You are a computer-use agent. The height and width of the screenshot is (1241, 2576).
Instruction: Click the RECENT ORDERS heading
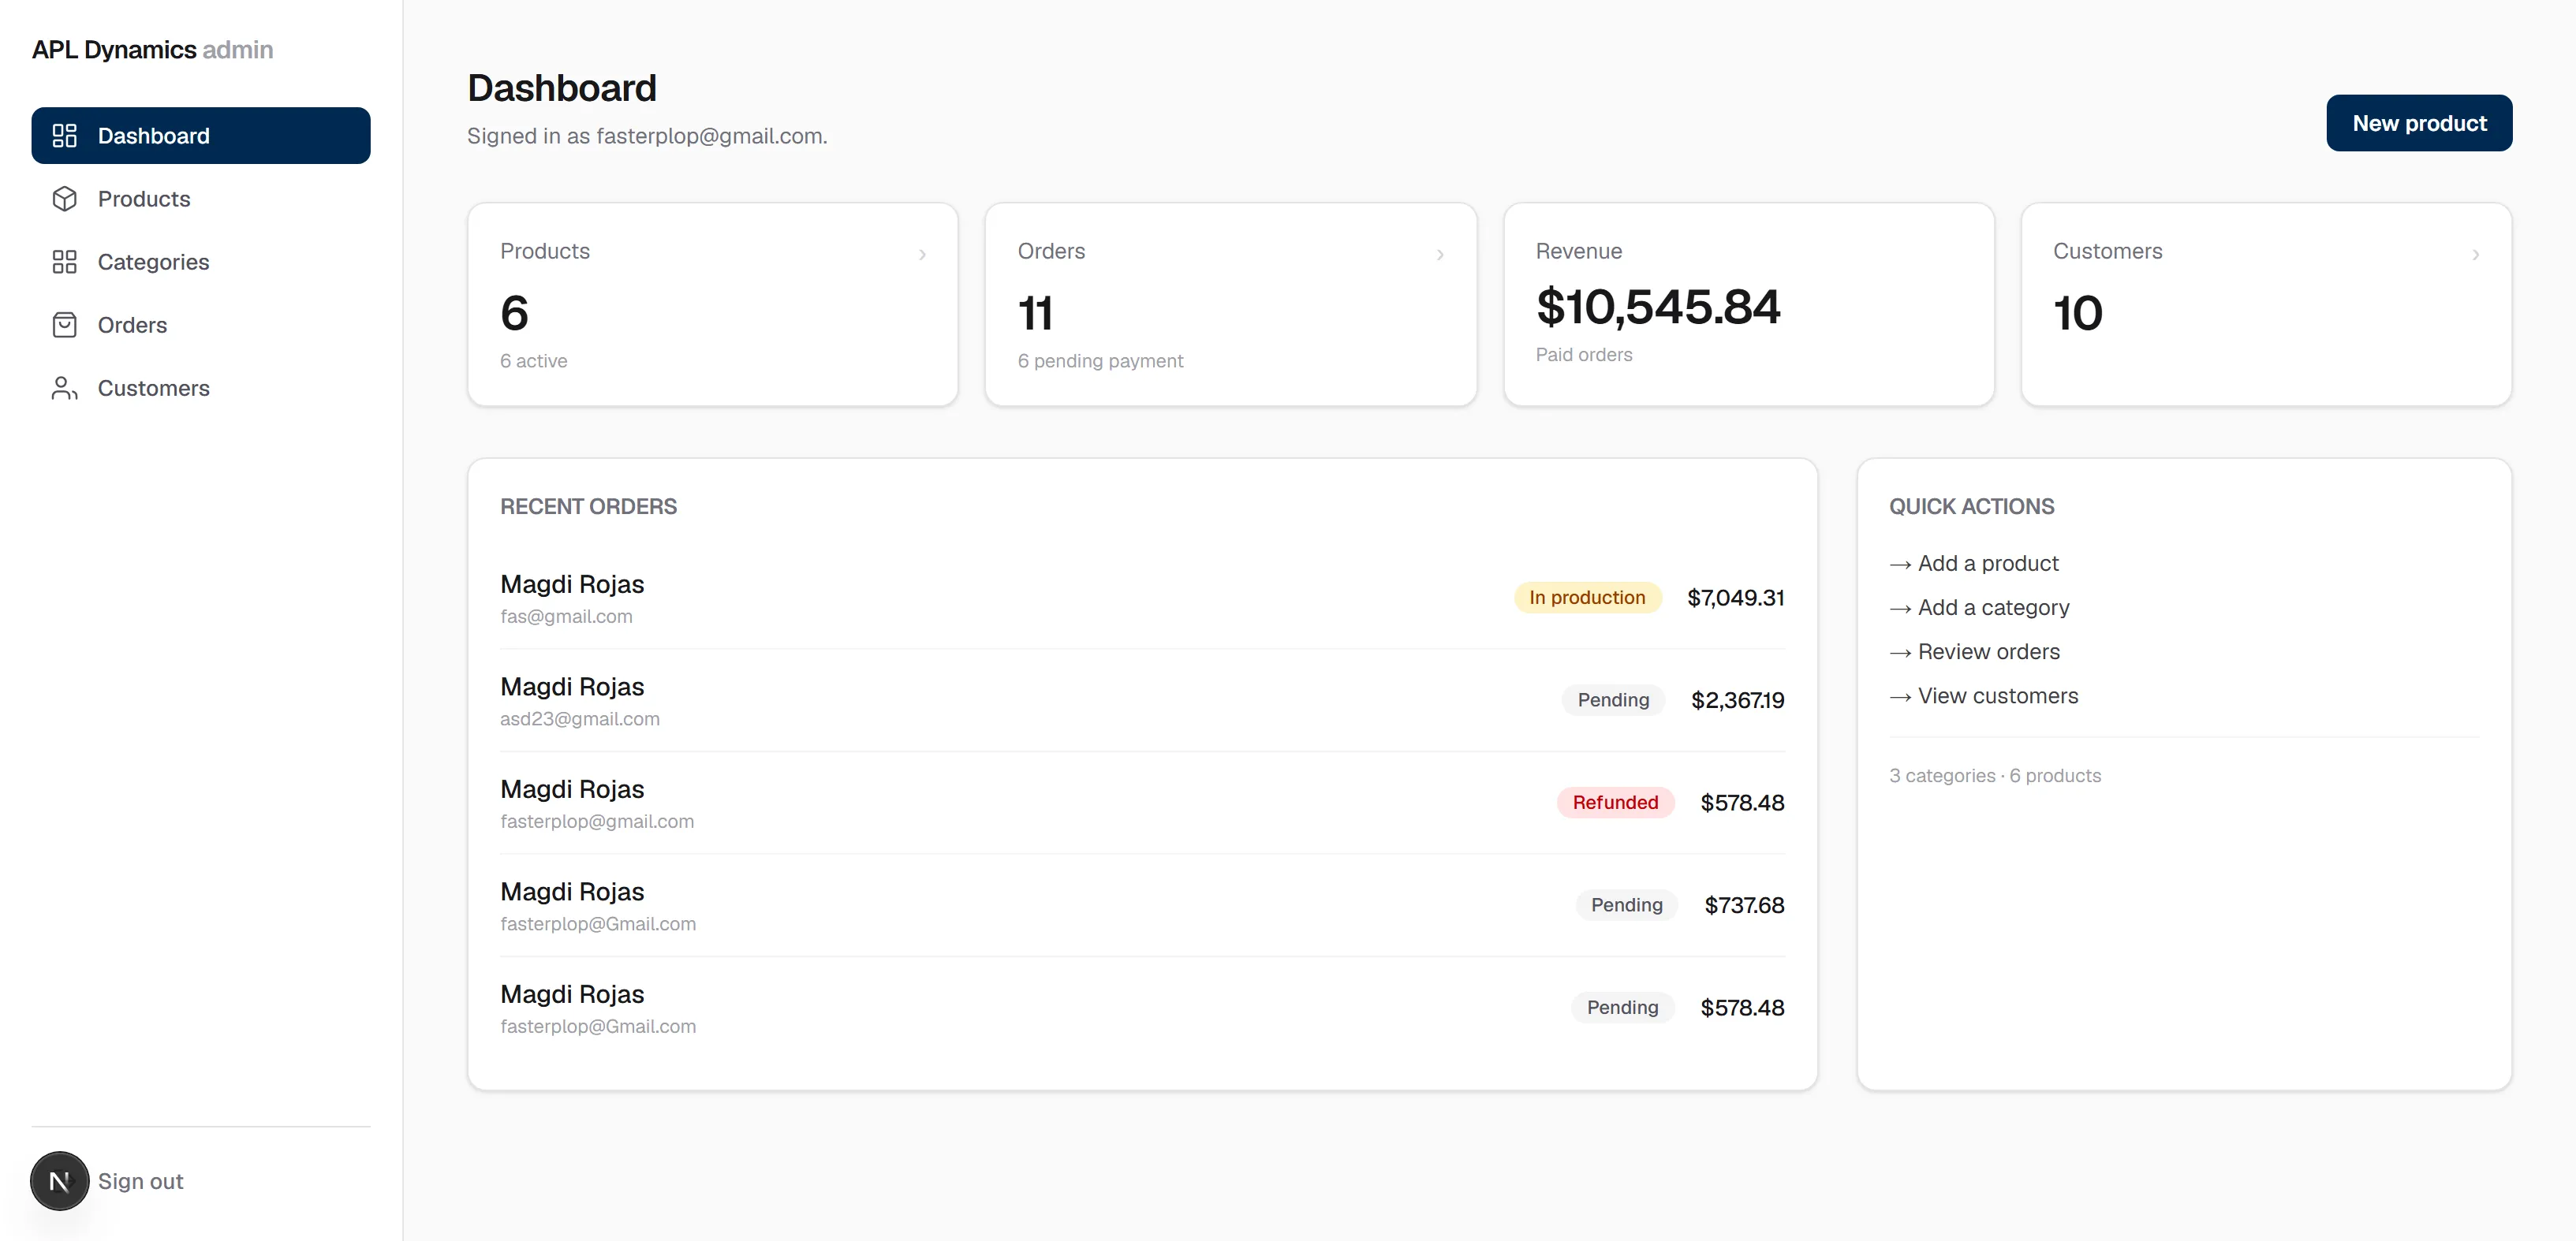click(x=588, y=507)
